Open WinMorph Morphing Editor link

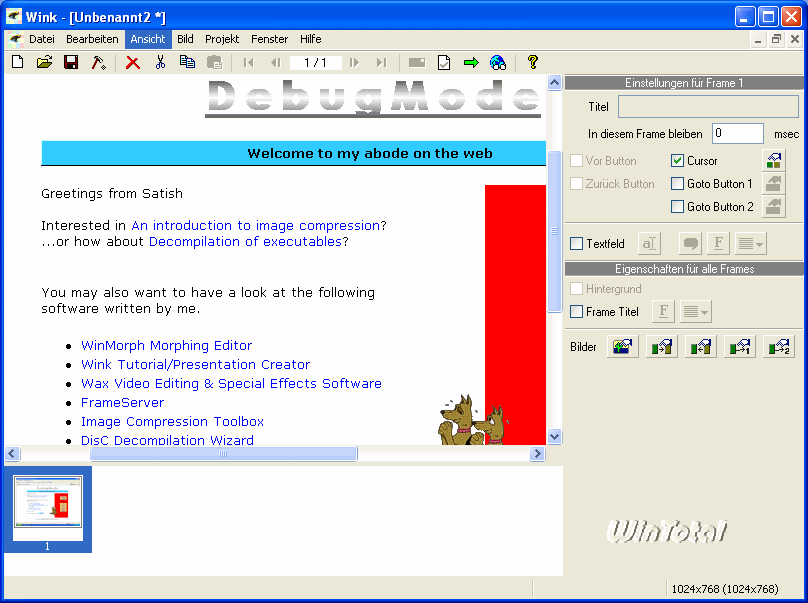coord(166,345)
